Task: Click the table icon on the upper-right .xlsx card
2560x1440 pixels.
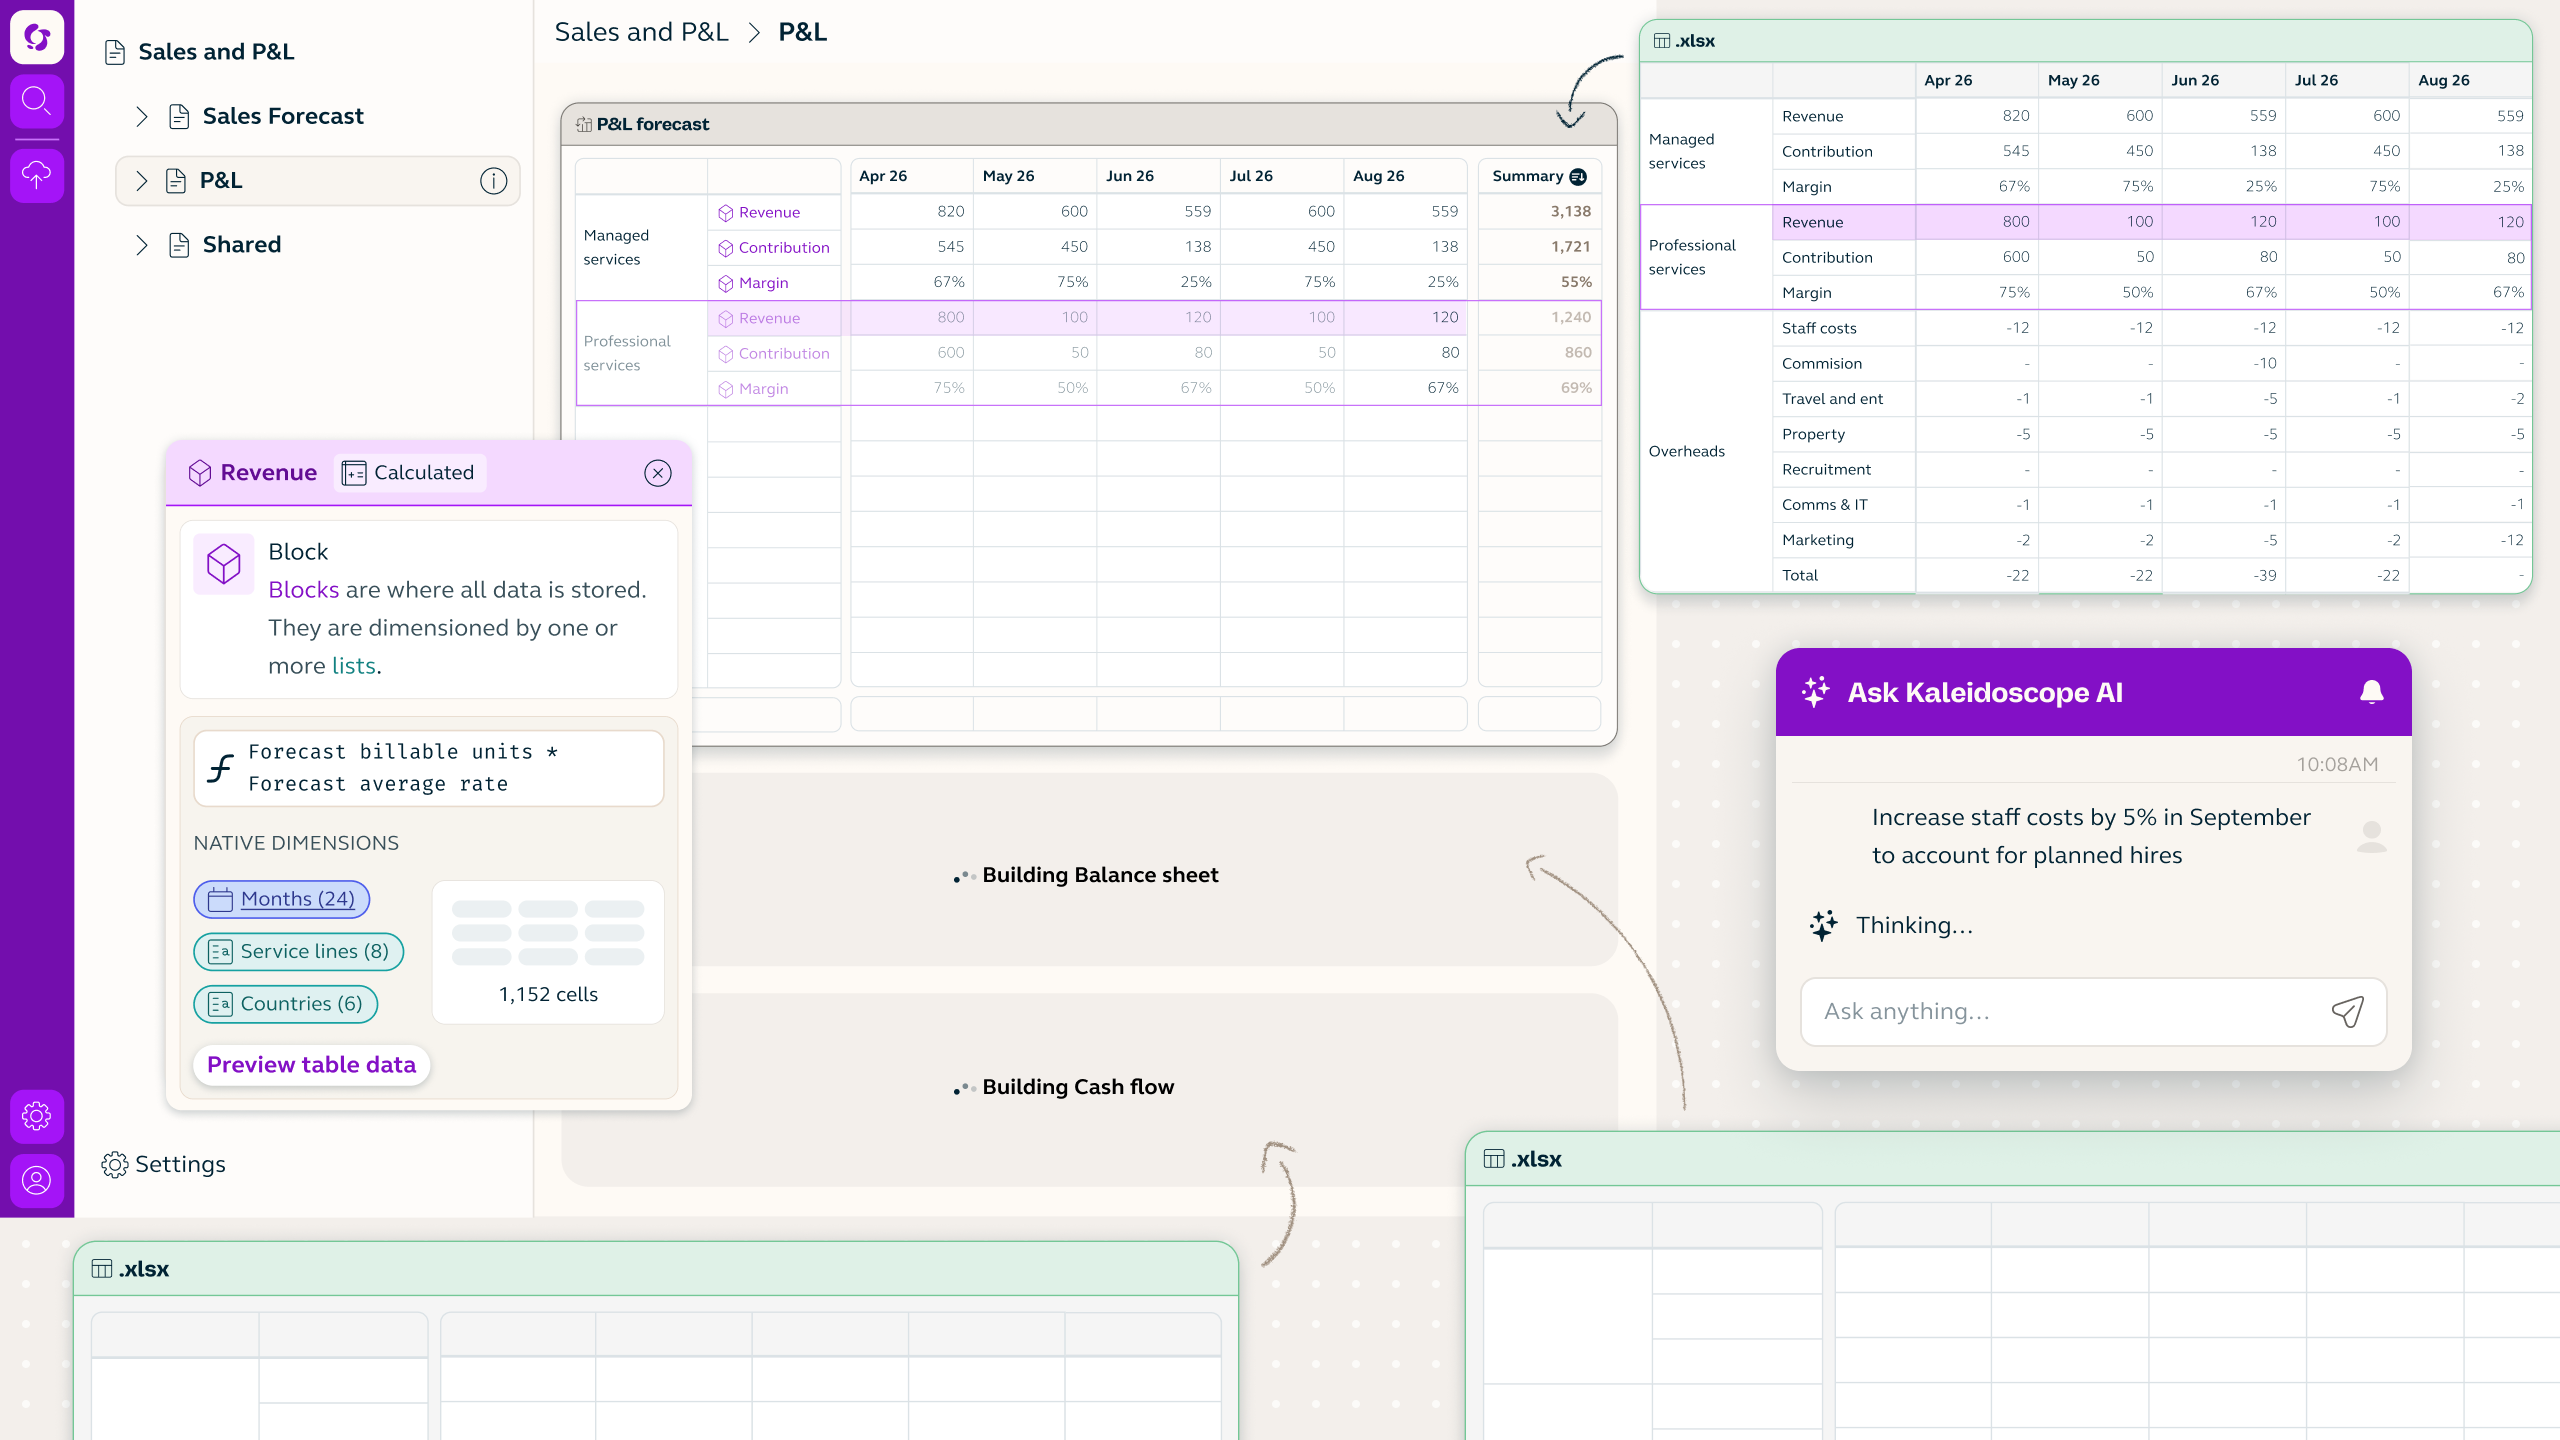Action: tap(1661, 41)
